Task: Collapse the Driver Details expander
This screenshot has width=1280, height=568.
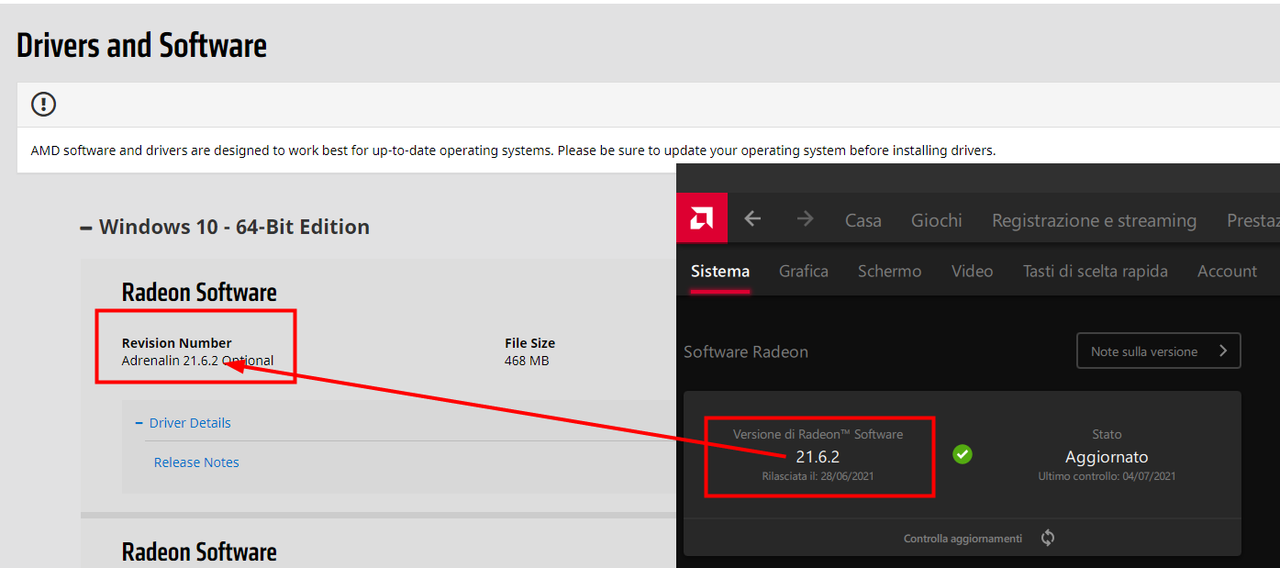Action: pos(183,423)
